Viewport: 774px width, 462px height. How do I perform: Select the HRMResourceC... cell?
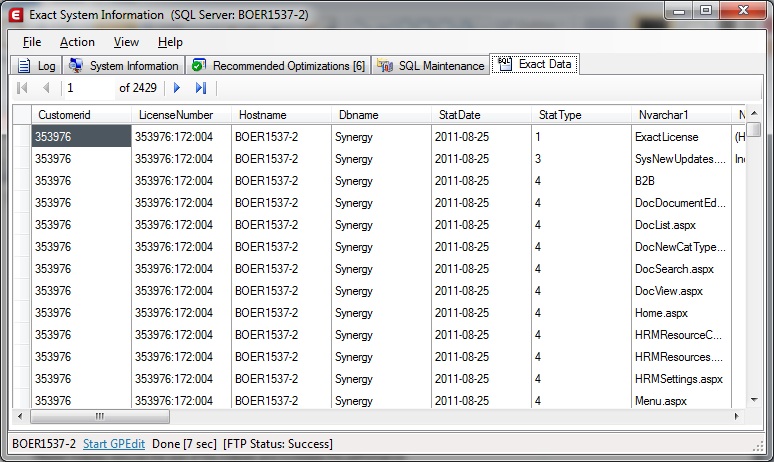[682, 335]
